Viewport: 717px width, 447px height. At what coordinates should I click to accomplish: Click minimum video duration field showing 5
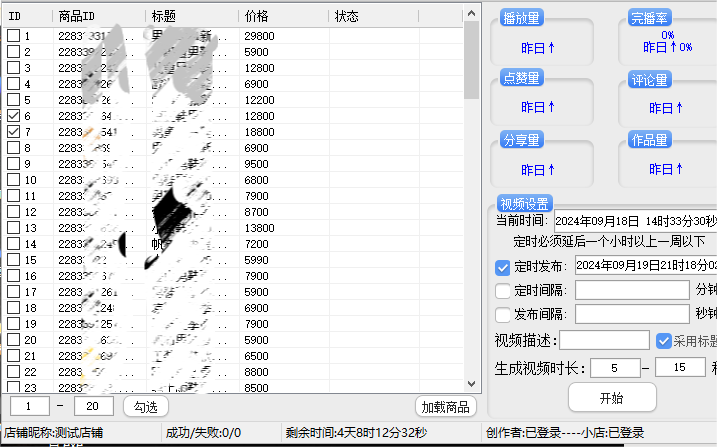pyautogui.click(x=615, y=368)
